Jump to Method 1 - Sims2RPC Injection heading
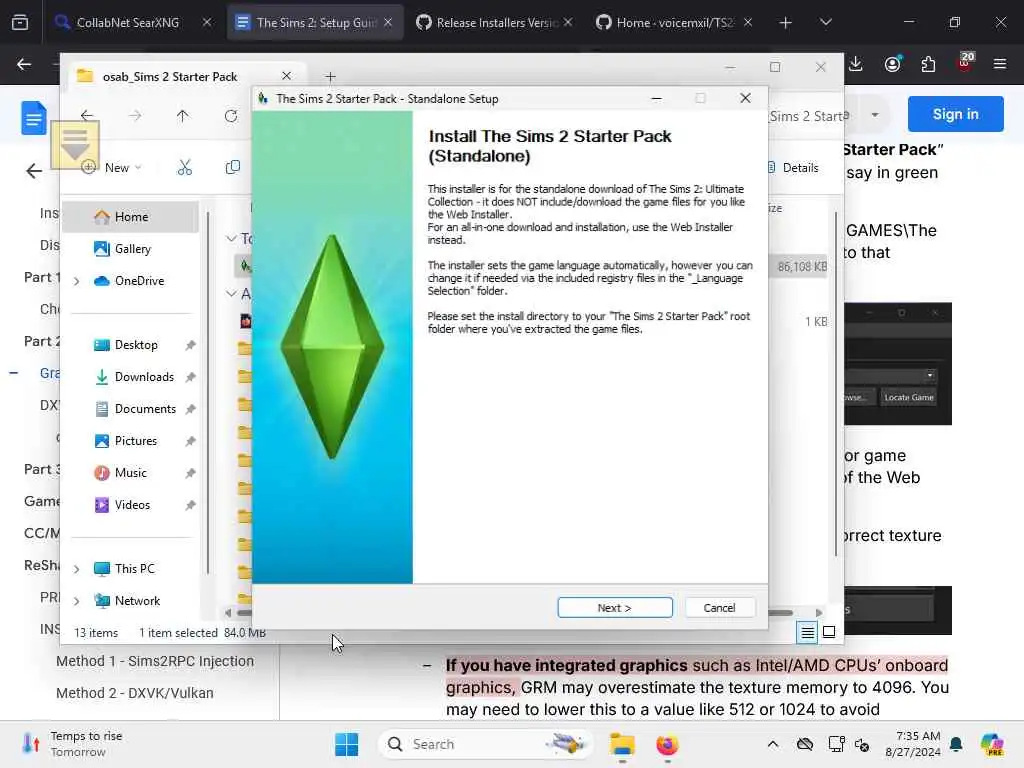This screenshot has width=1024, height=768. (x=155, y=661)
